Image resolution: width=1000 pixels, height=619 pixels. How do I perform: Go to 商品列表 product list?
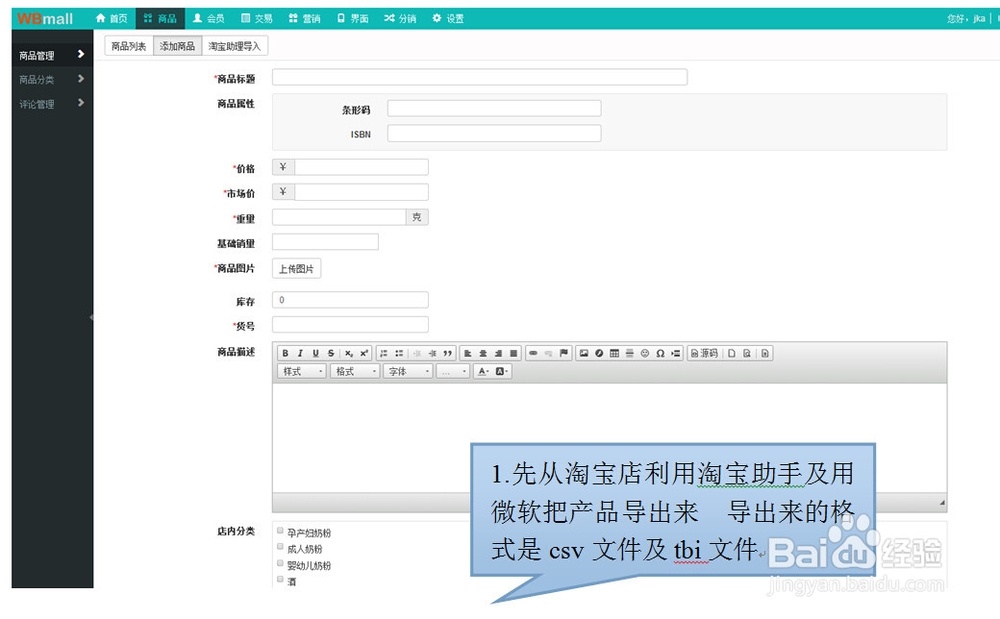[128, 45]
